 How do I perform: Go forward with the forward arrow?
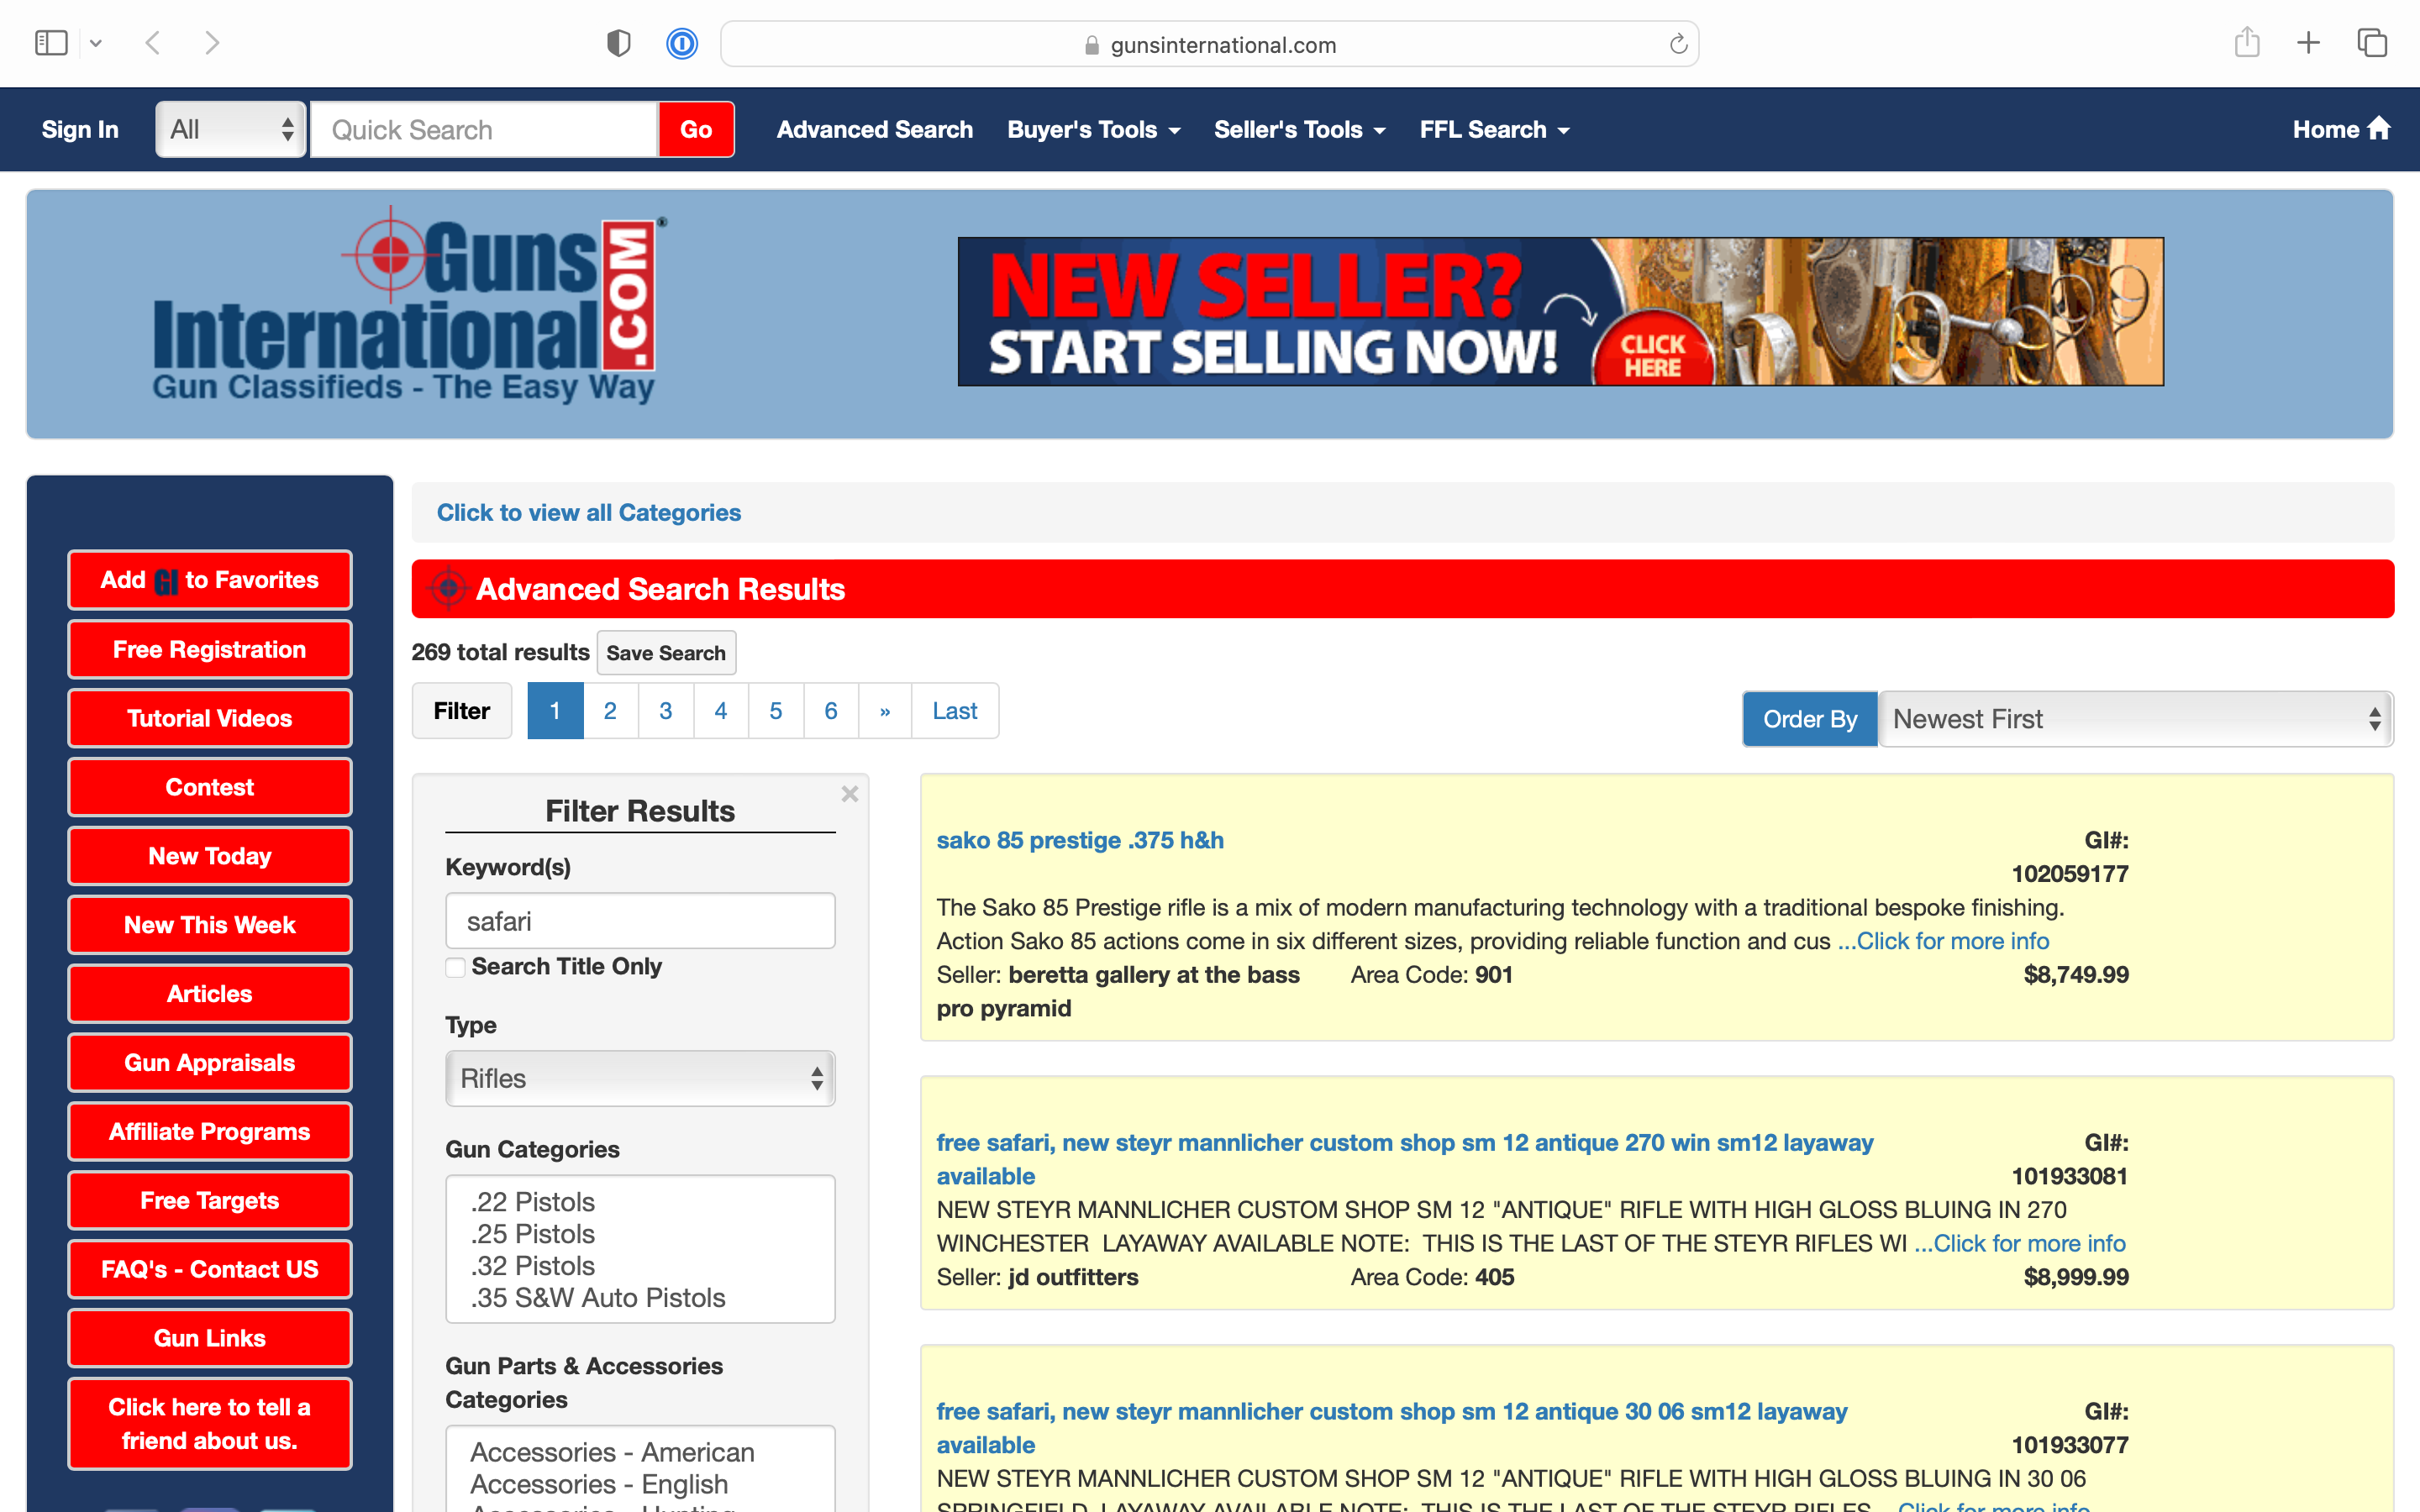coord(212,43)
